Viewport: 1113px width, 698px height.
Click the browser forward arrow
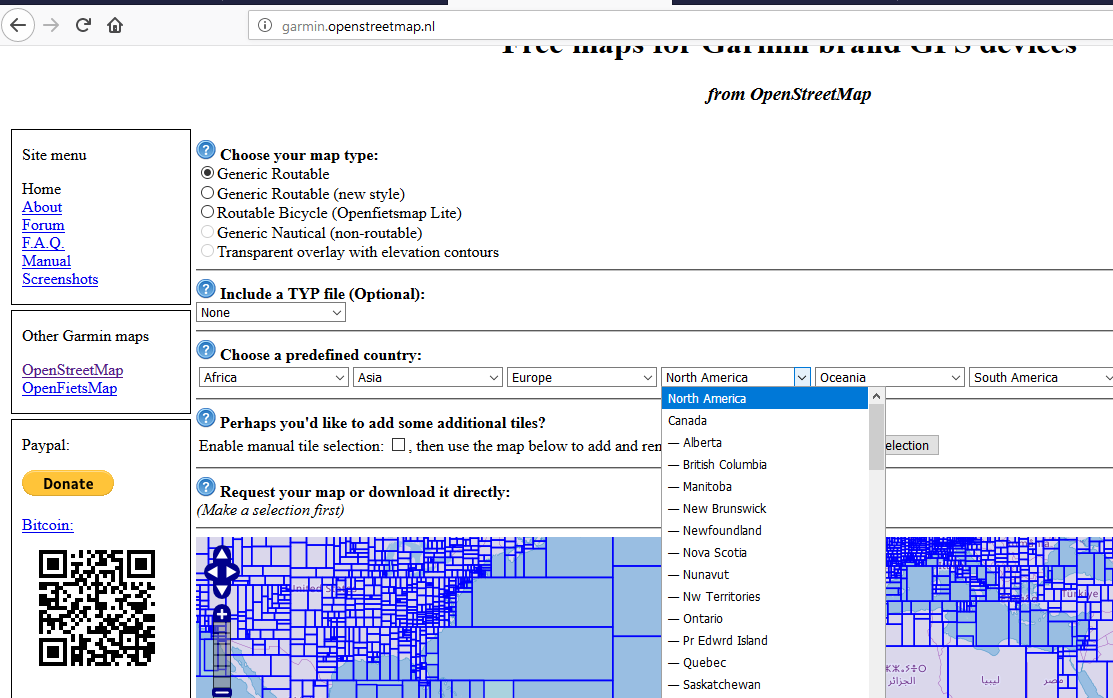pyautogui.click(x=50, y=26)
